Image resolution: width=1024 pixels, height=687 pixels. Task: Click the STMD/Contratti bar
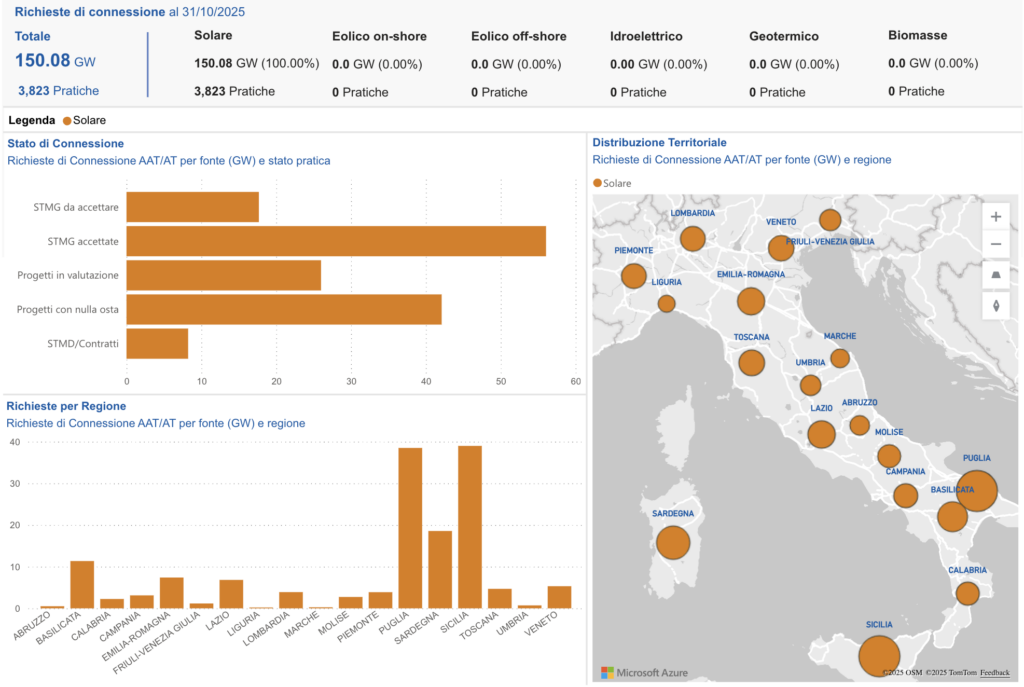(x=157, y=343)
